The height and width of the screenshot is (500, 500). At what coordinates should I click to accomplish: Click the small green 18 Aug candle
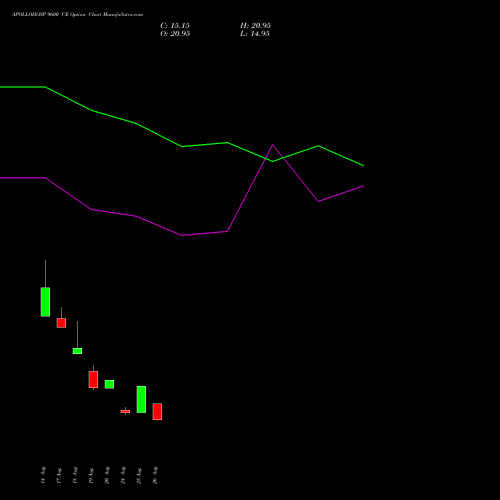pyautogui.click(x=77, y=351)
